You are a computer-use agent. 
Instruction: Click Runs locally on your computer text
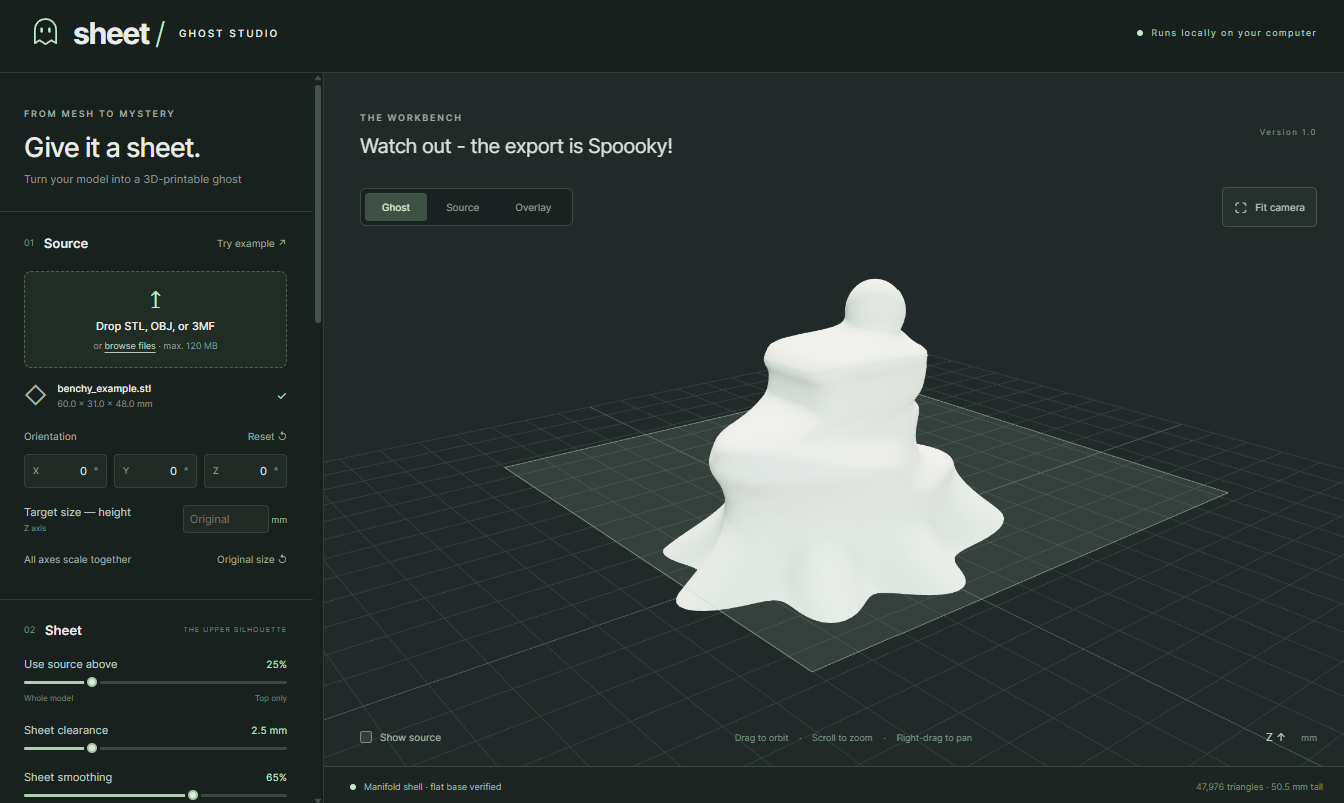1233,33
